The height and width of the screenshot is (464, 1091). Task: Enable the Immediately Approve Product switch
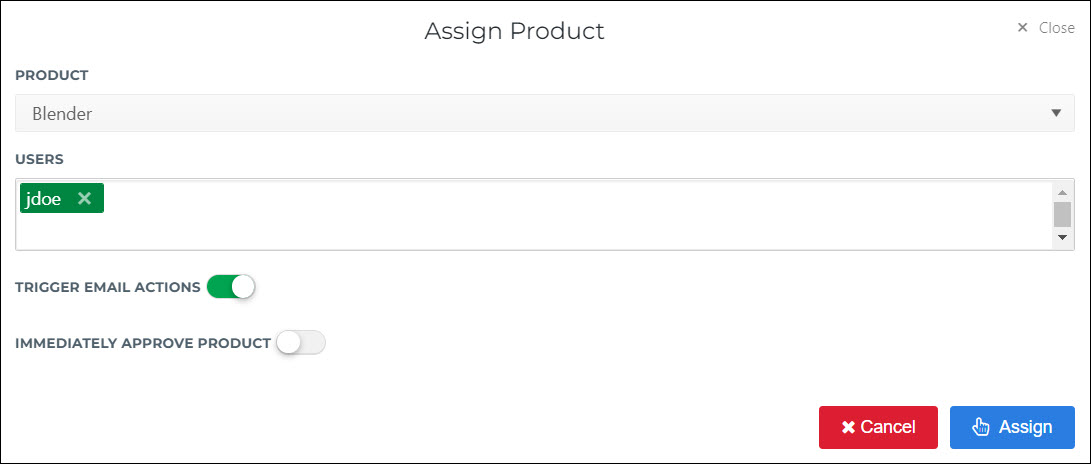[x=301, y=343]
